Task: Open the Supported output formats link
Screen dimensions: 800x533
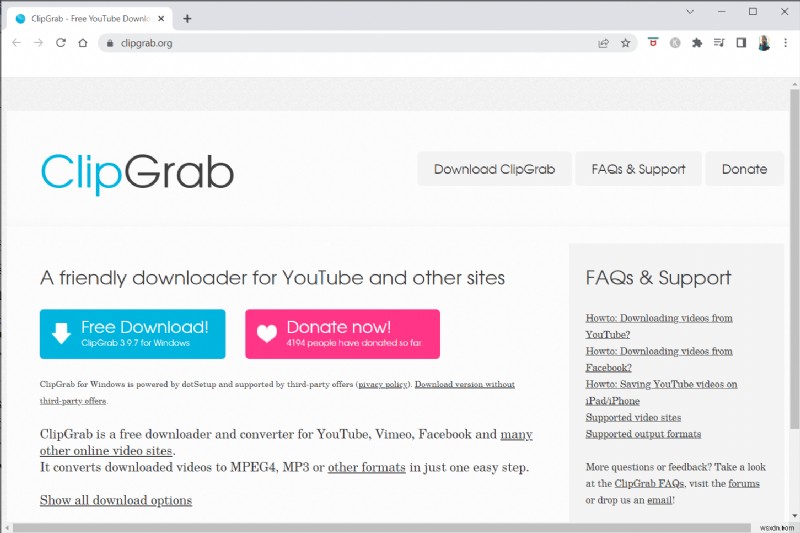Action: pos(643,434)
